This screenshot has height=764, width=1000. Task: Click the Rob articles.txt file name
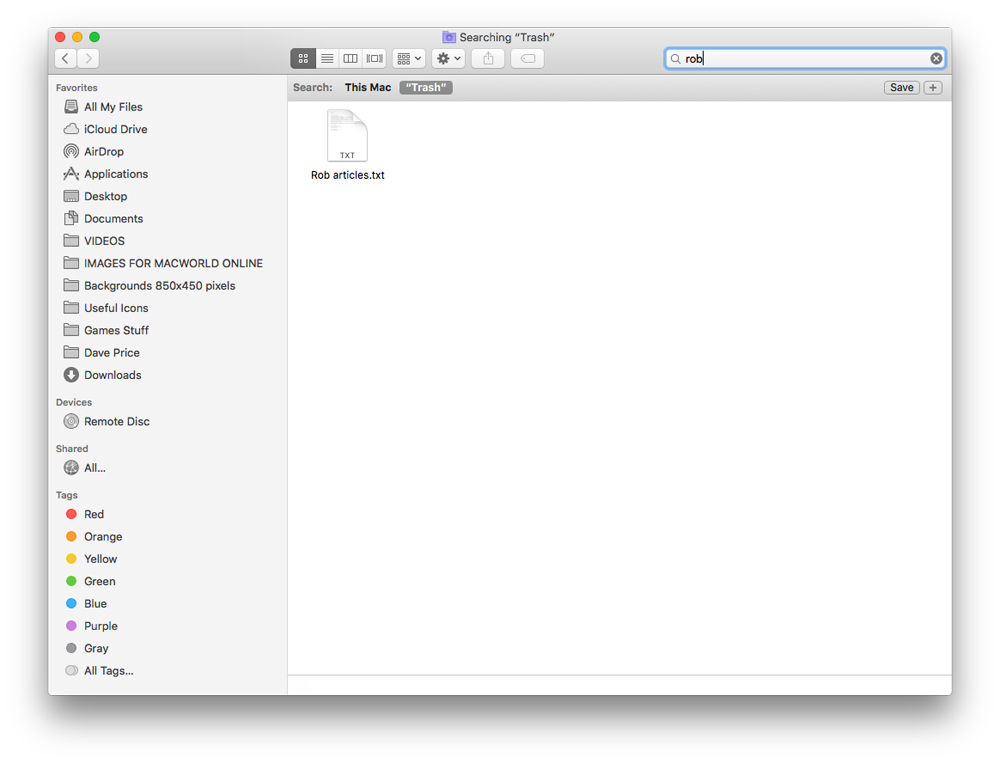pos(348,175)
